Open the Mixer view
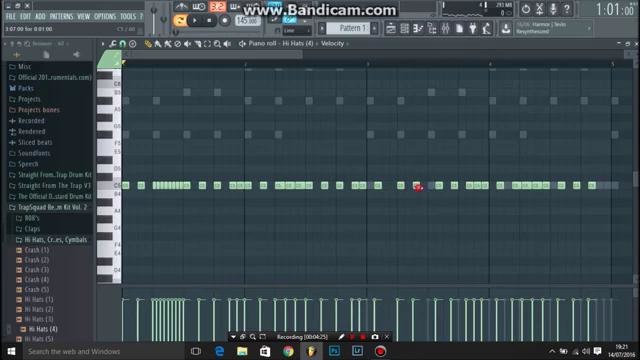This screenshot has width=640, height=360. [x=445, y=29]
